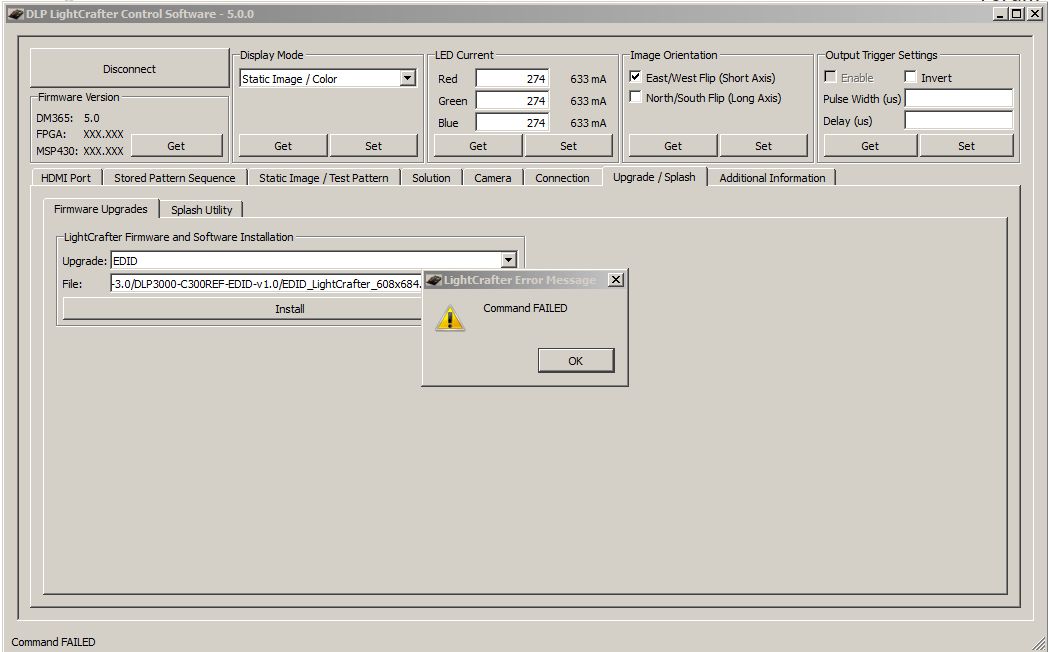The height and width of the screenshot is (652, 1048).
Task: Click the 633 mA value beside Red
Action: [x=588, y=79]
